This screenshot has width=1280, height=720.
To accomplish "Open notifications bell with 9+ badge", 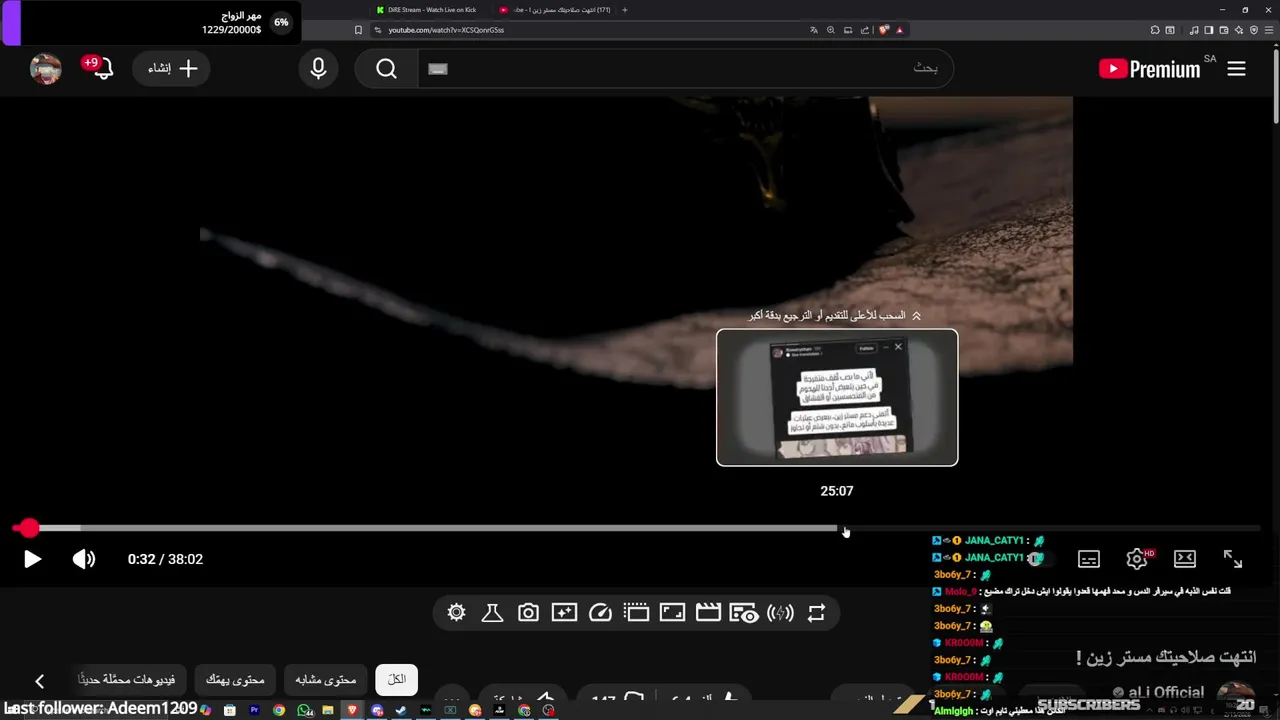I will click(x=101, y=68).
